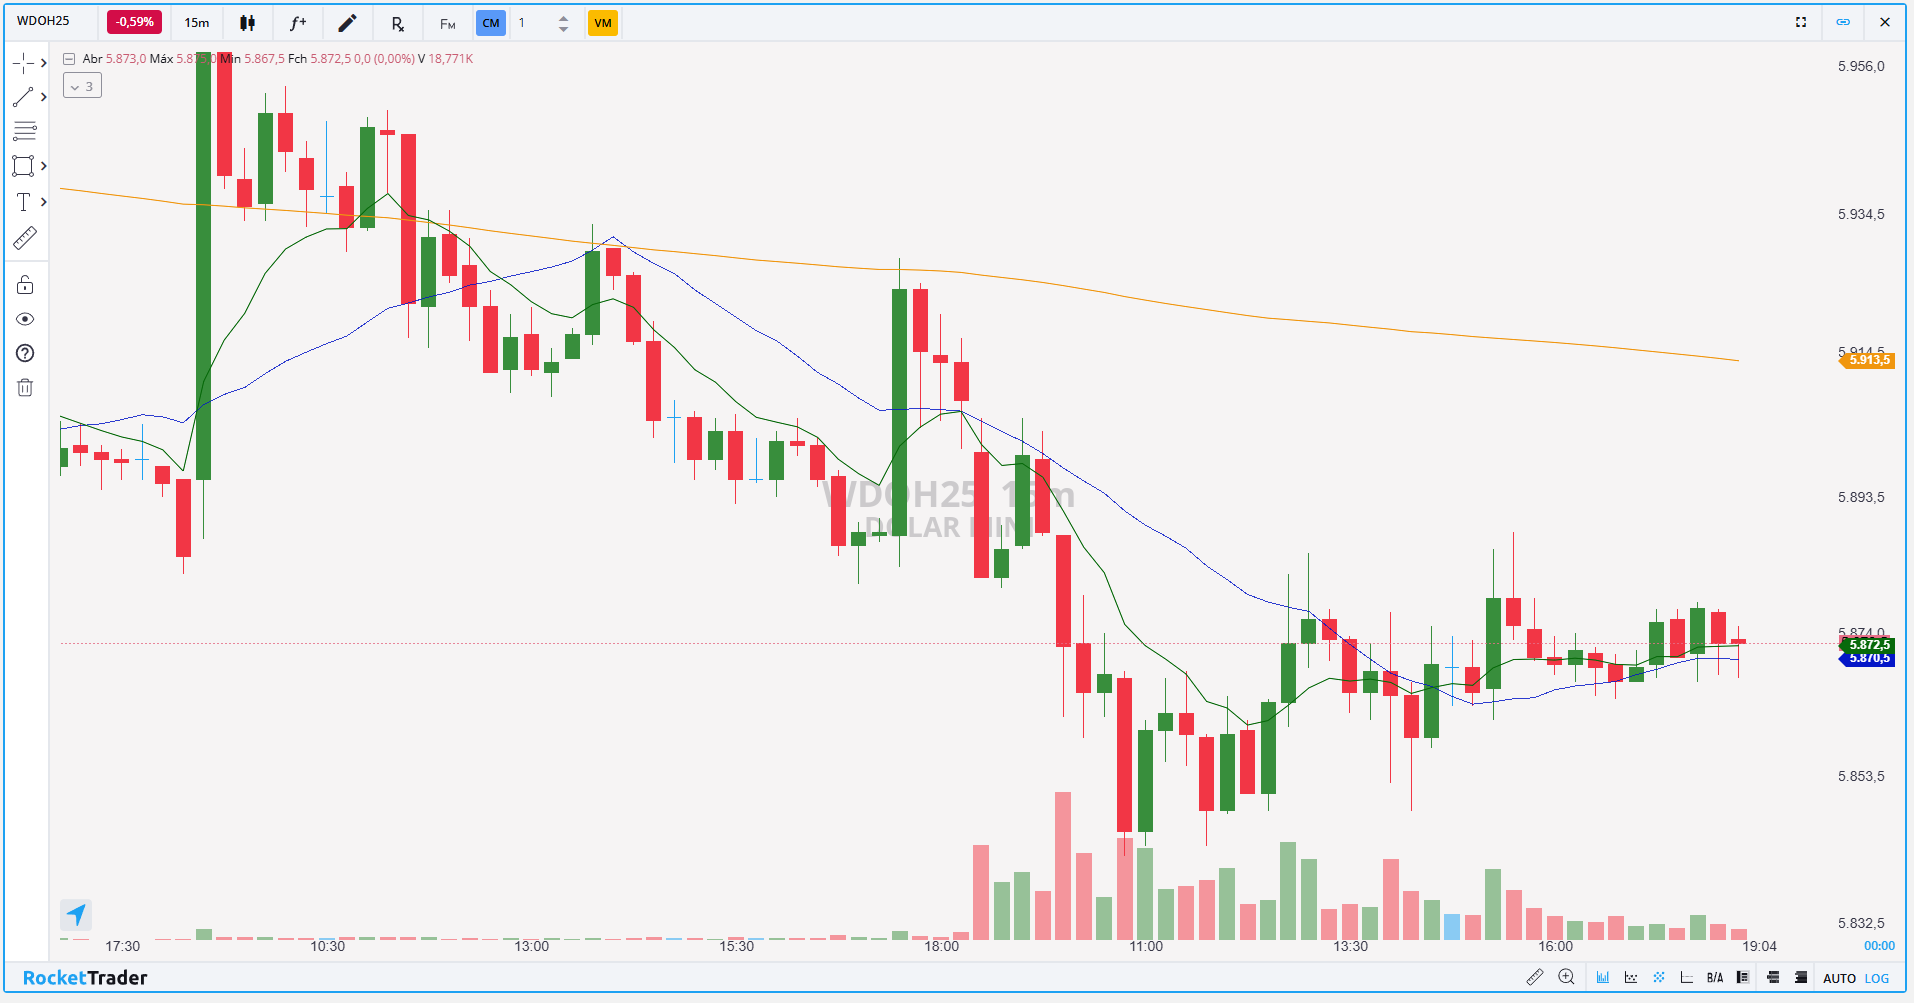The width and height of the screenshot is (1914, 1003).
Task: Click the yellow VM button
Action: coord(602,23)
